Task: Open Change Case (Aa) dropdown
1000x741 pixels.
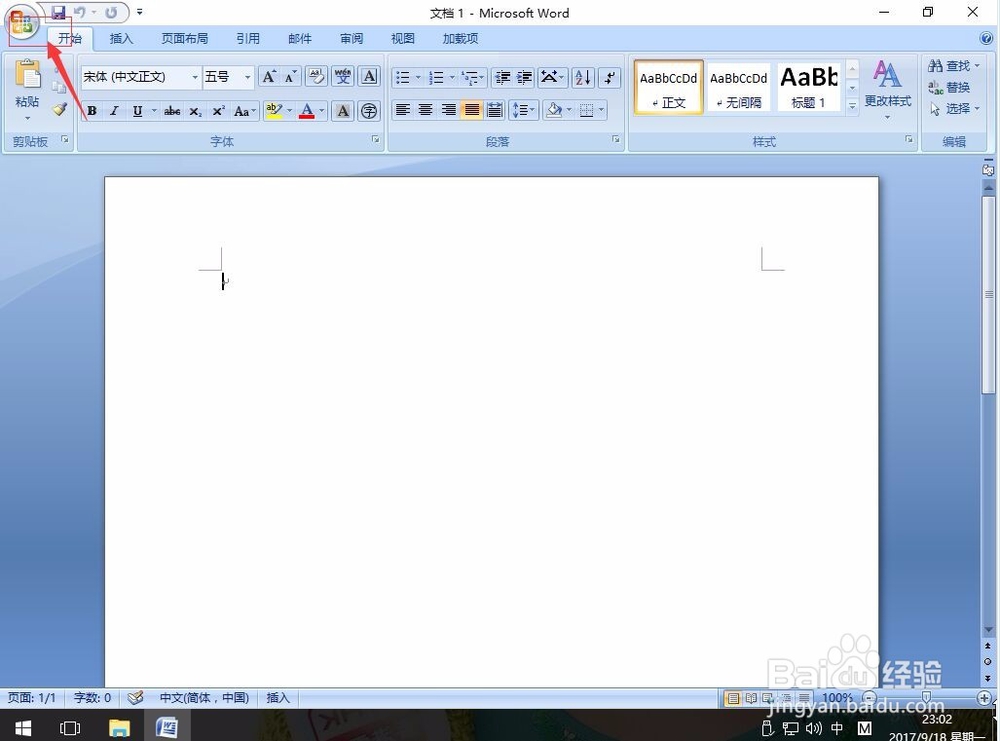Action: 244,111
